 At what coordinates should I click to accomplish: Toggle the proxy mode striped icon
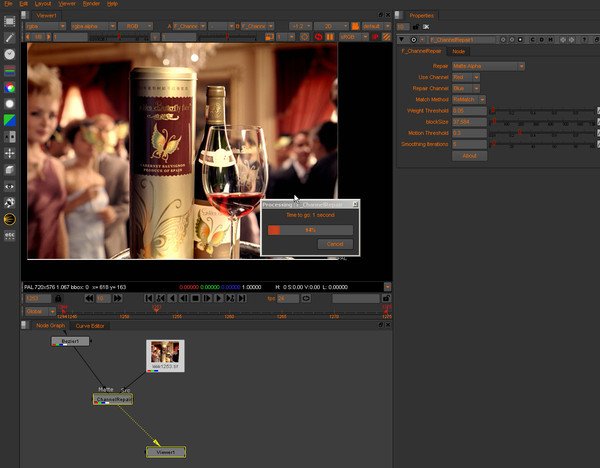[386, 37]
